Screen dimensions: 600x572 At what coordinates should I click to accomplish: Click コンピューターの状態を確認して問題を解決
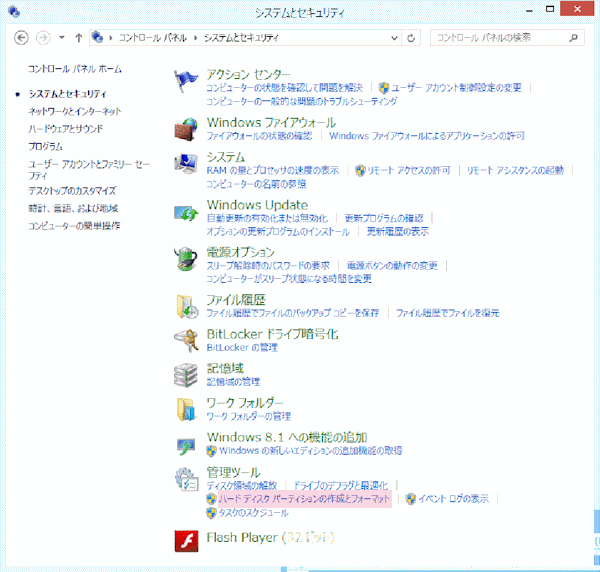point(284,88)
